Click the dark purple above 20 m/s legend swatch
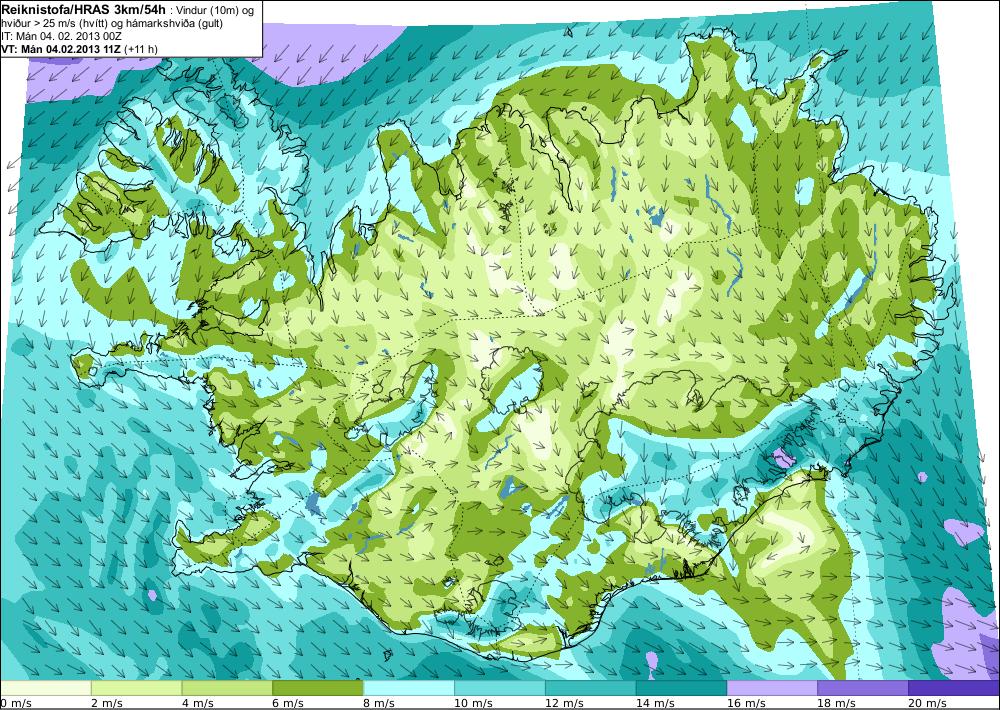 954,688
